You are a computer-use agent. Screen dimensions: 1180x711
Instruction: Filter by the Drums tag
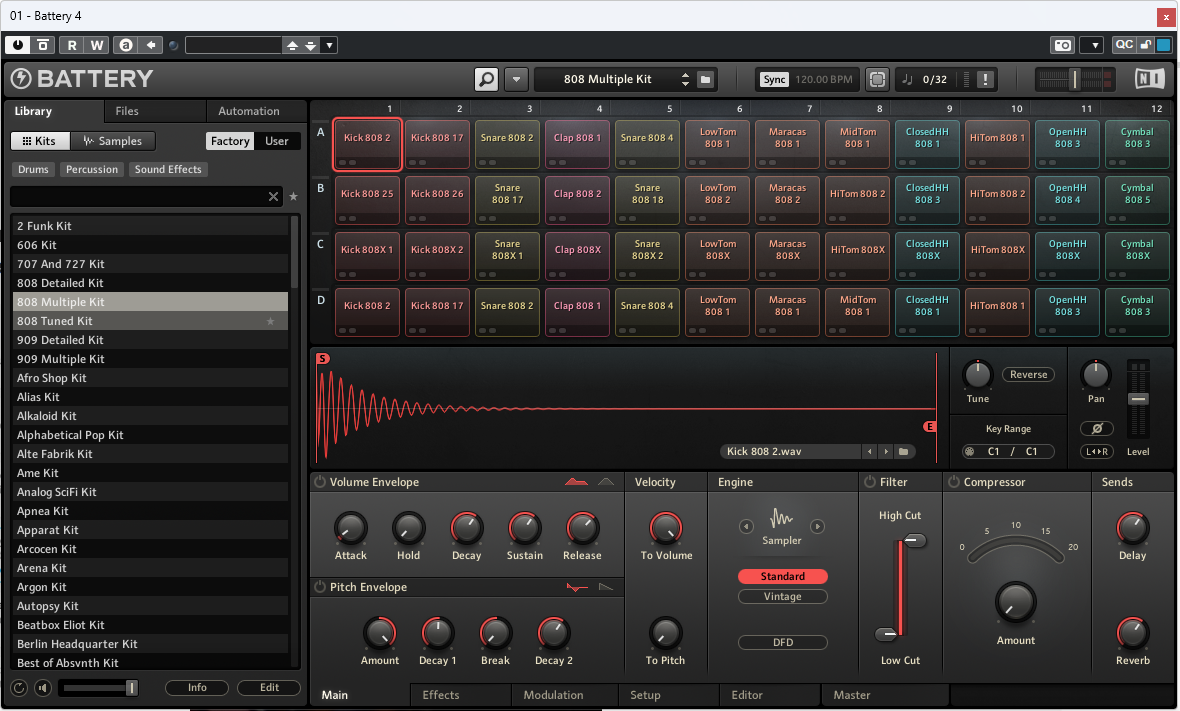click(x=33, y=169)
